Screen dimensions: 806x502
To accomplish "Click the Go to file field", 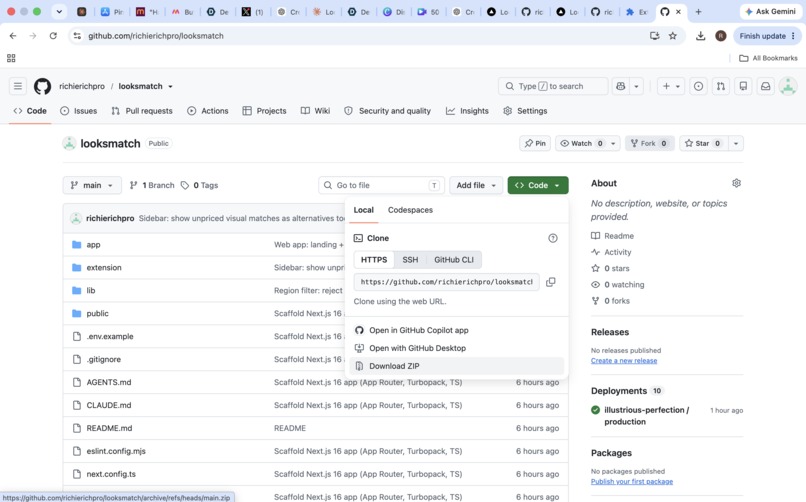I will [x=381, y=185].
